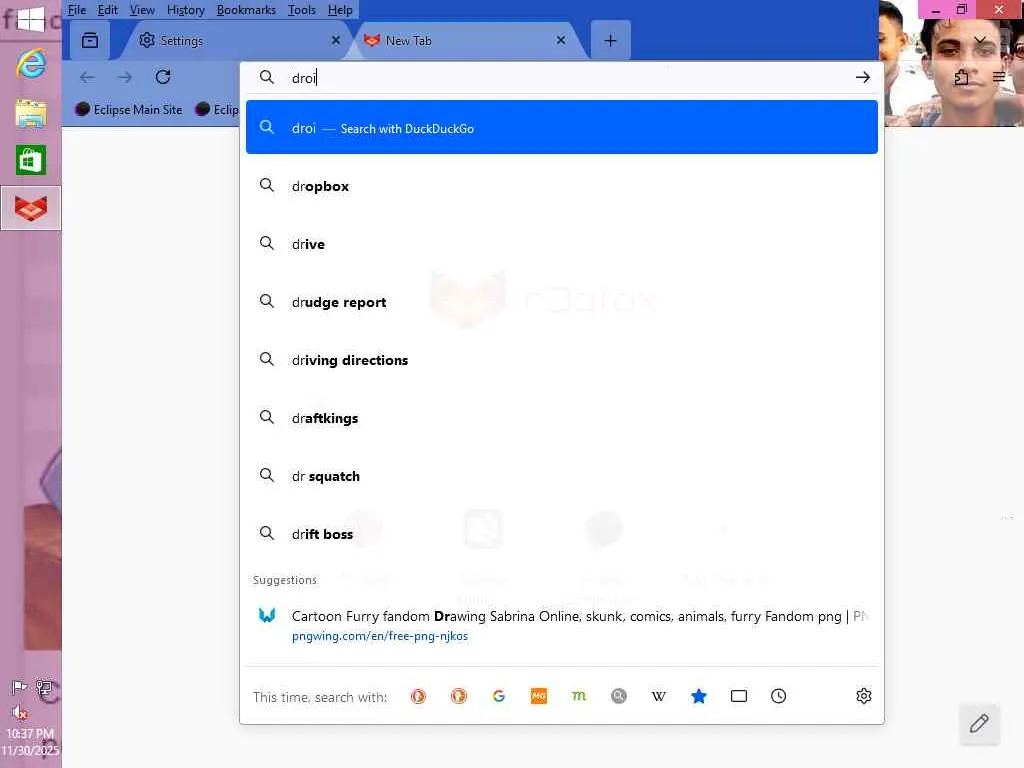
Task: Open search settings gear in the dropdown
Action: (864, 696)
